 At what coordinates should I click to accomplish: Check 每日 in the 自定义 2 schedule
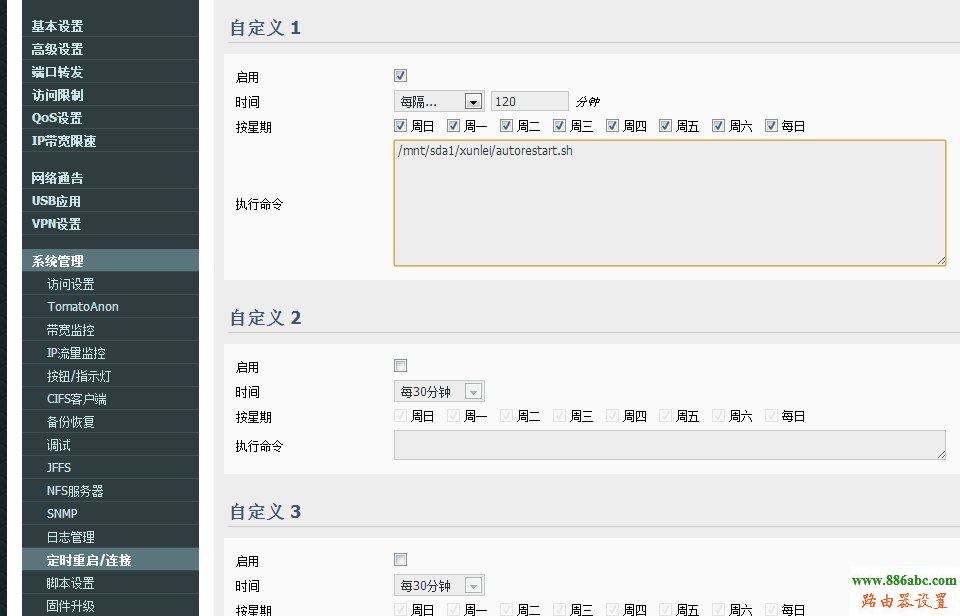point(770,415)
